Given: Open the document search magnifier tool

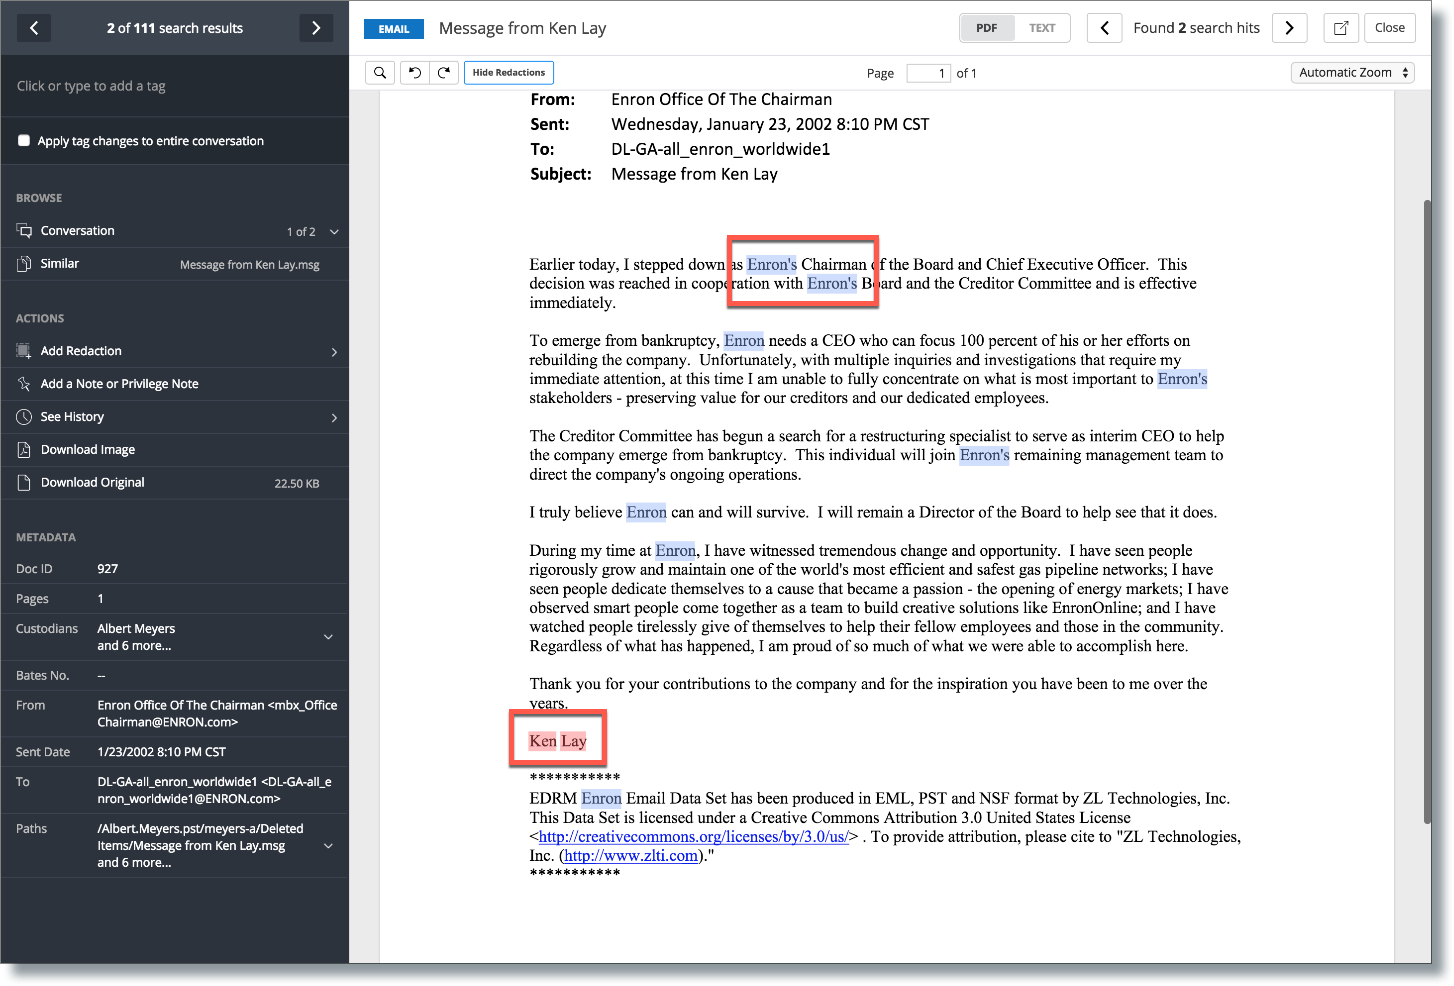Looking at the screenshot, I should pos(380,73).
